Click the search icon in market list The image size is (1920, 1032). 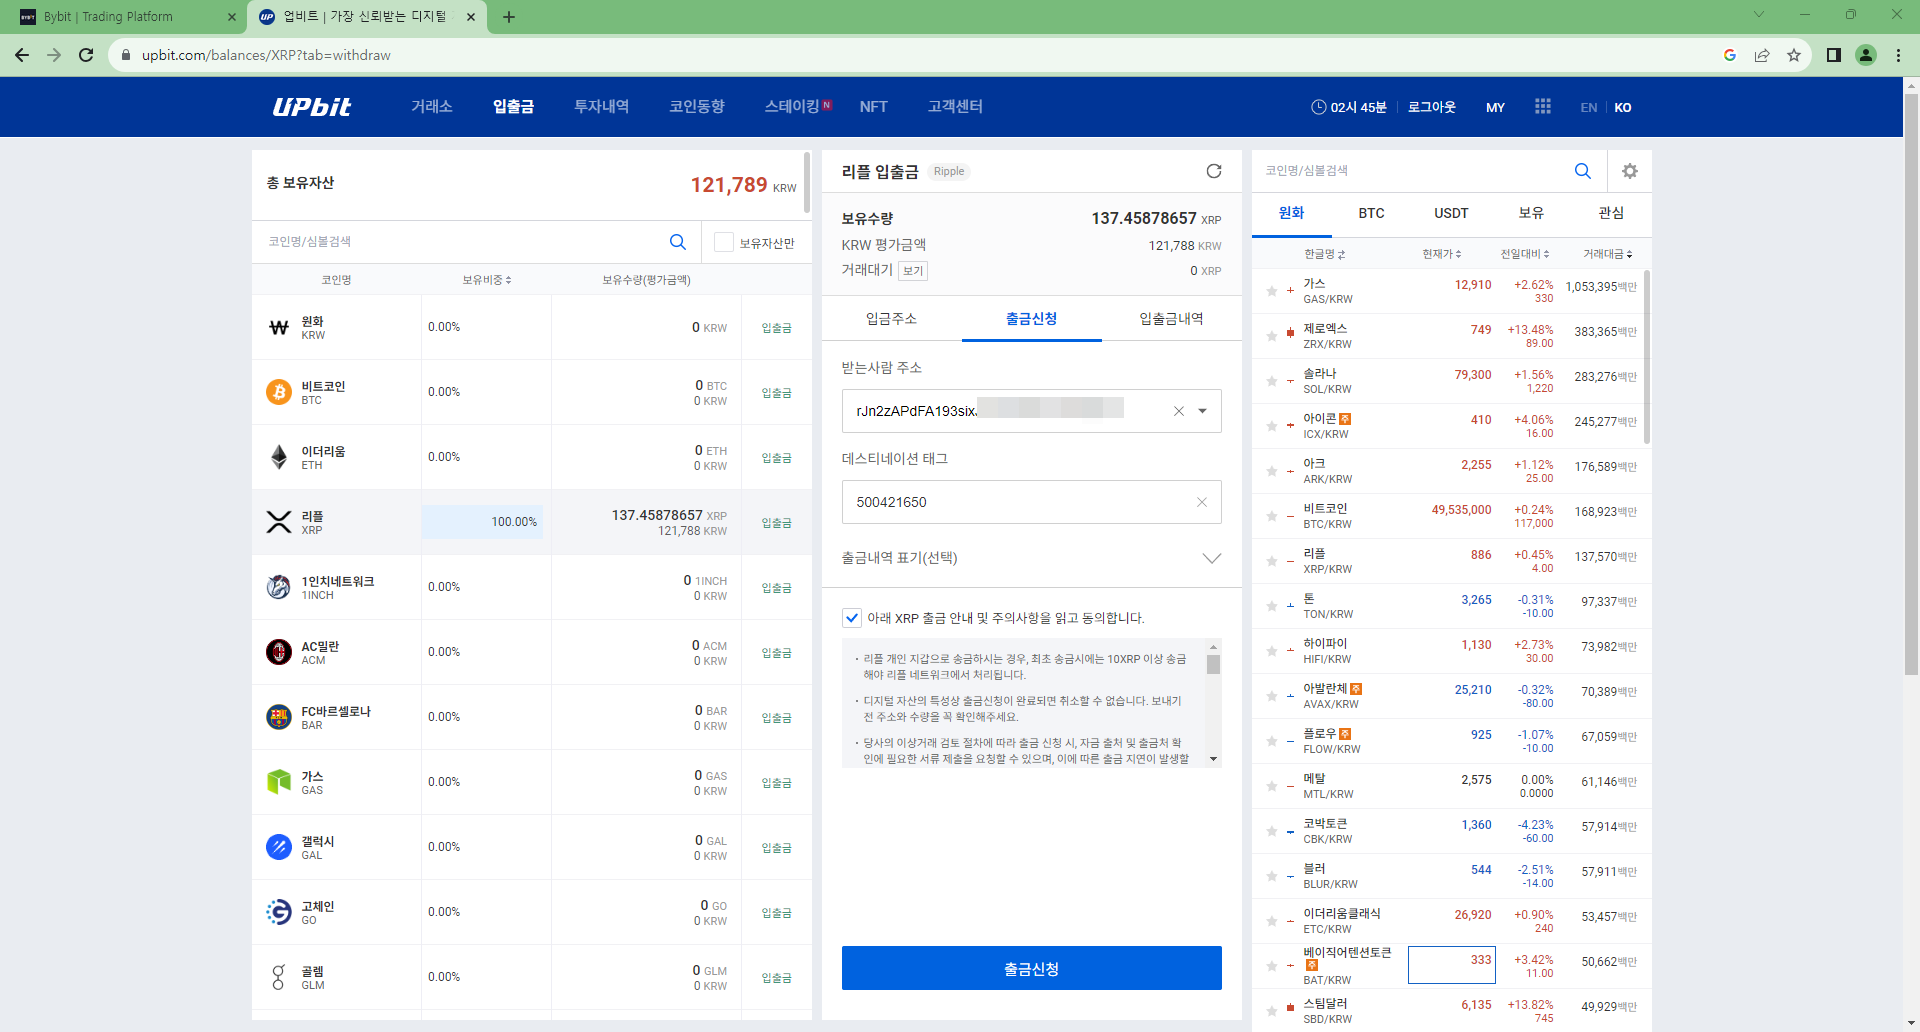tap(1582, 171)
